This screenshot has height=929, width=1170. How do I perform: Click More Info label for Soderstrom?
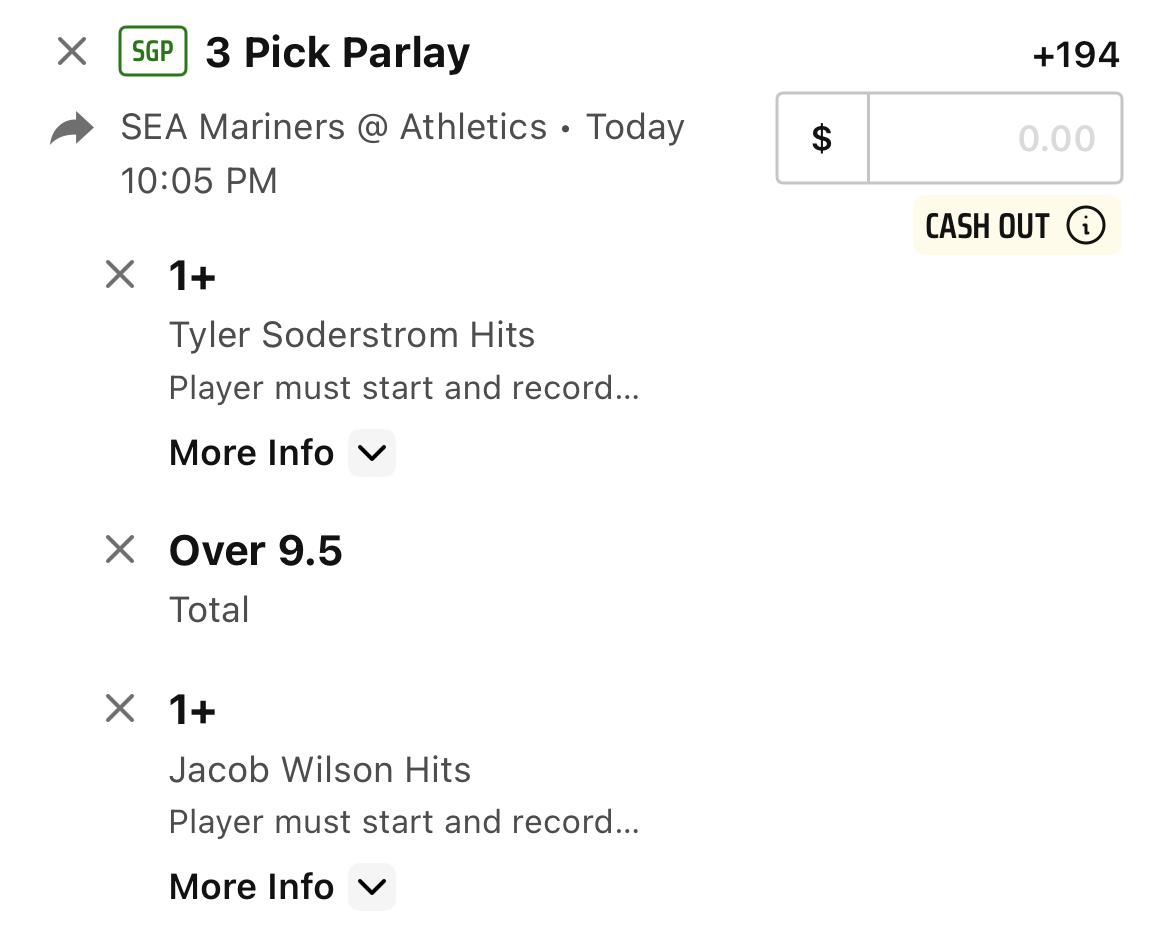pos(251,452)
